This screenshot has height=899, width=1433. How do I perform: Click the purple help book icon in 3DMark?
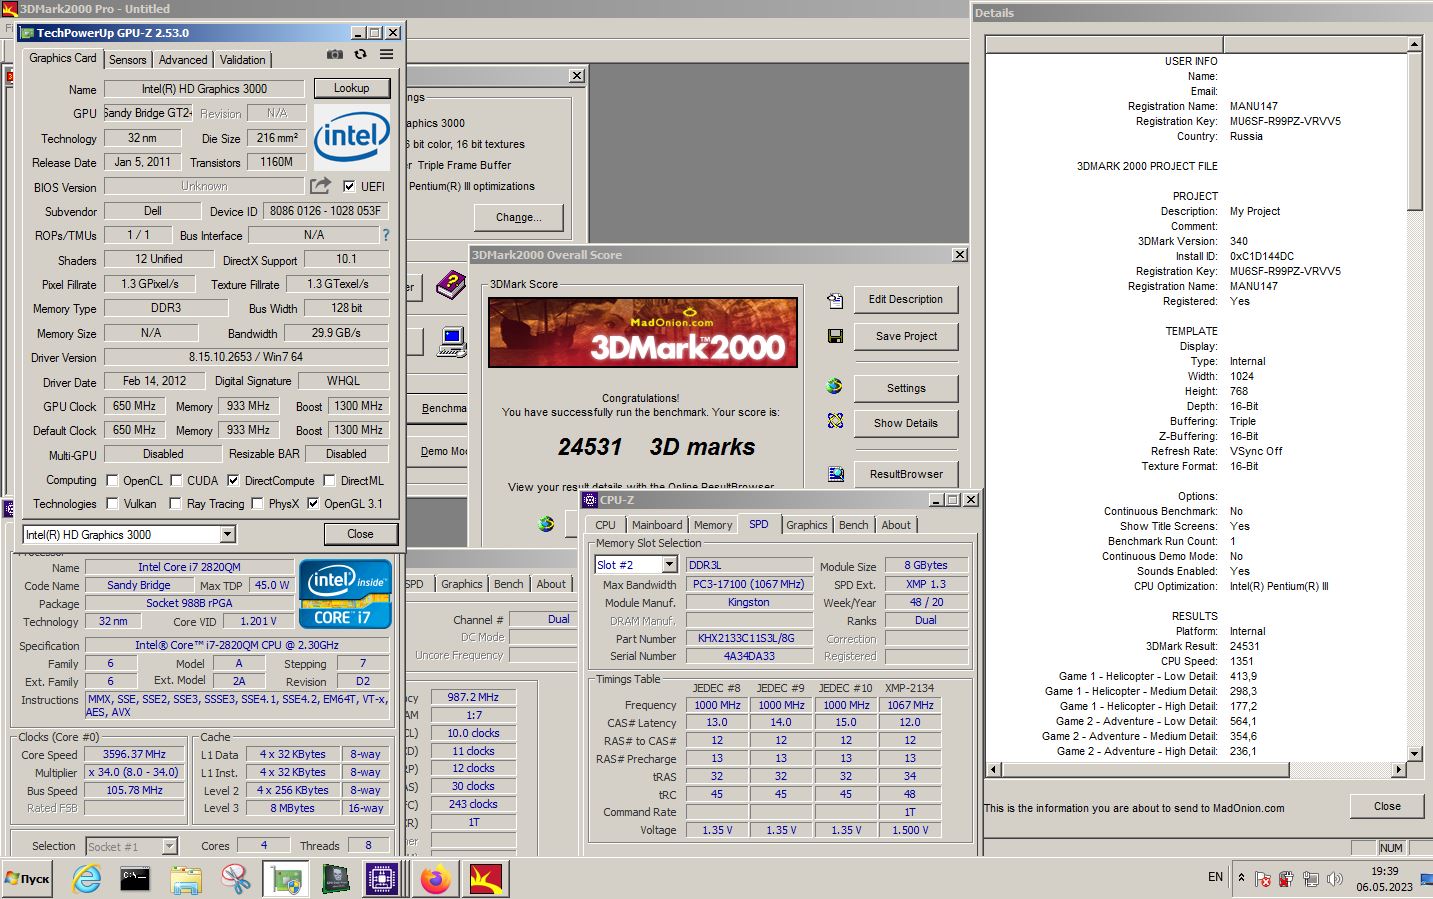click(x=450, y=286)
